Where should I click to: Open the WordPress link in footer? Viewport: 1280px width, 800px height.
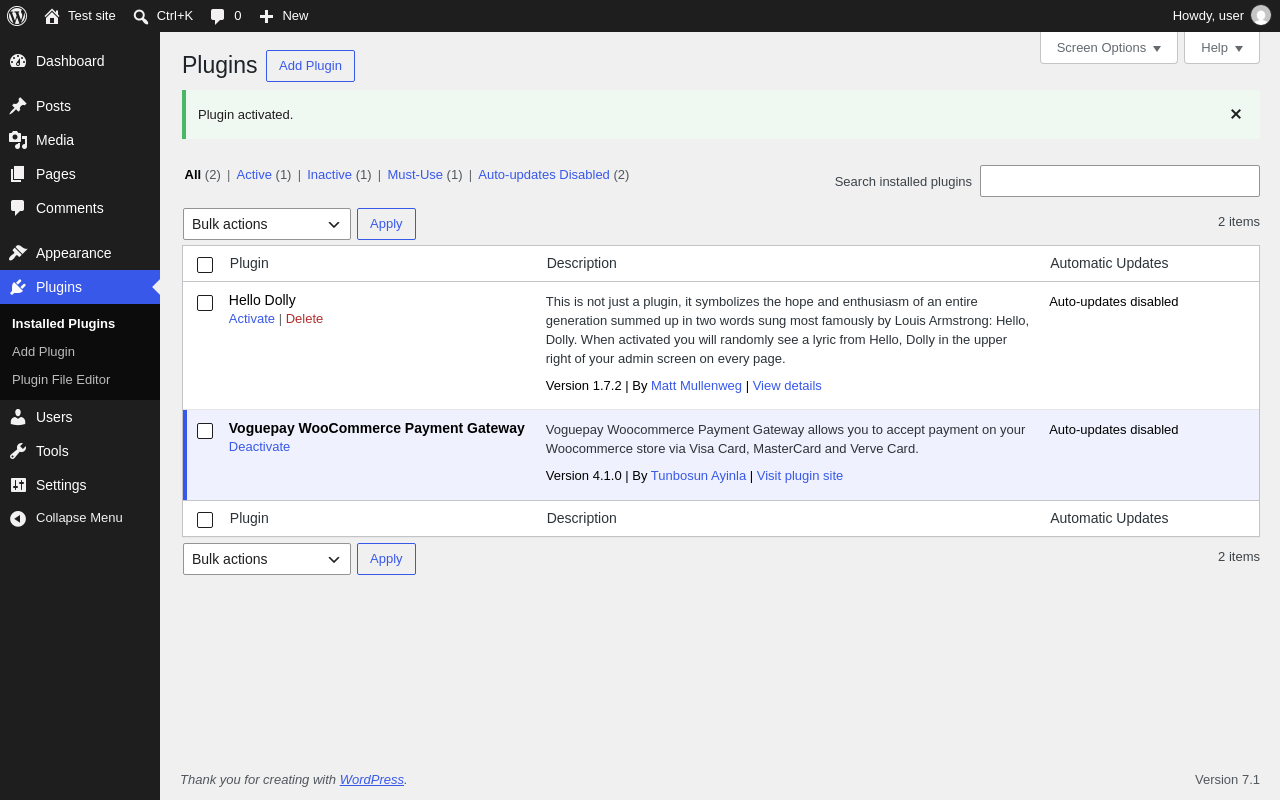tap(372, 780)
